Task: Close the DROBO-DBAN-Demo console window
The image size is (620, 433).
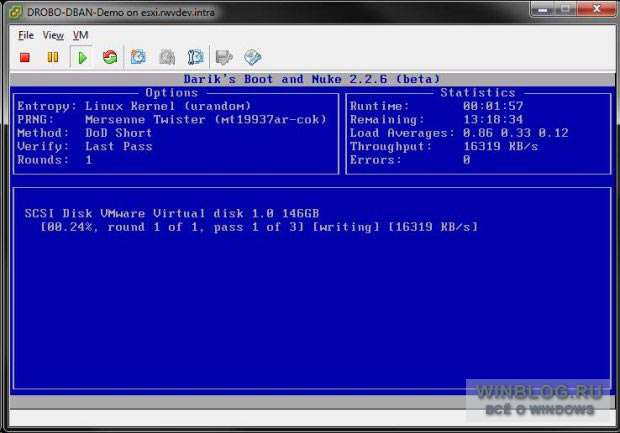Action: pyautogui.click(x=597, y=8)
